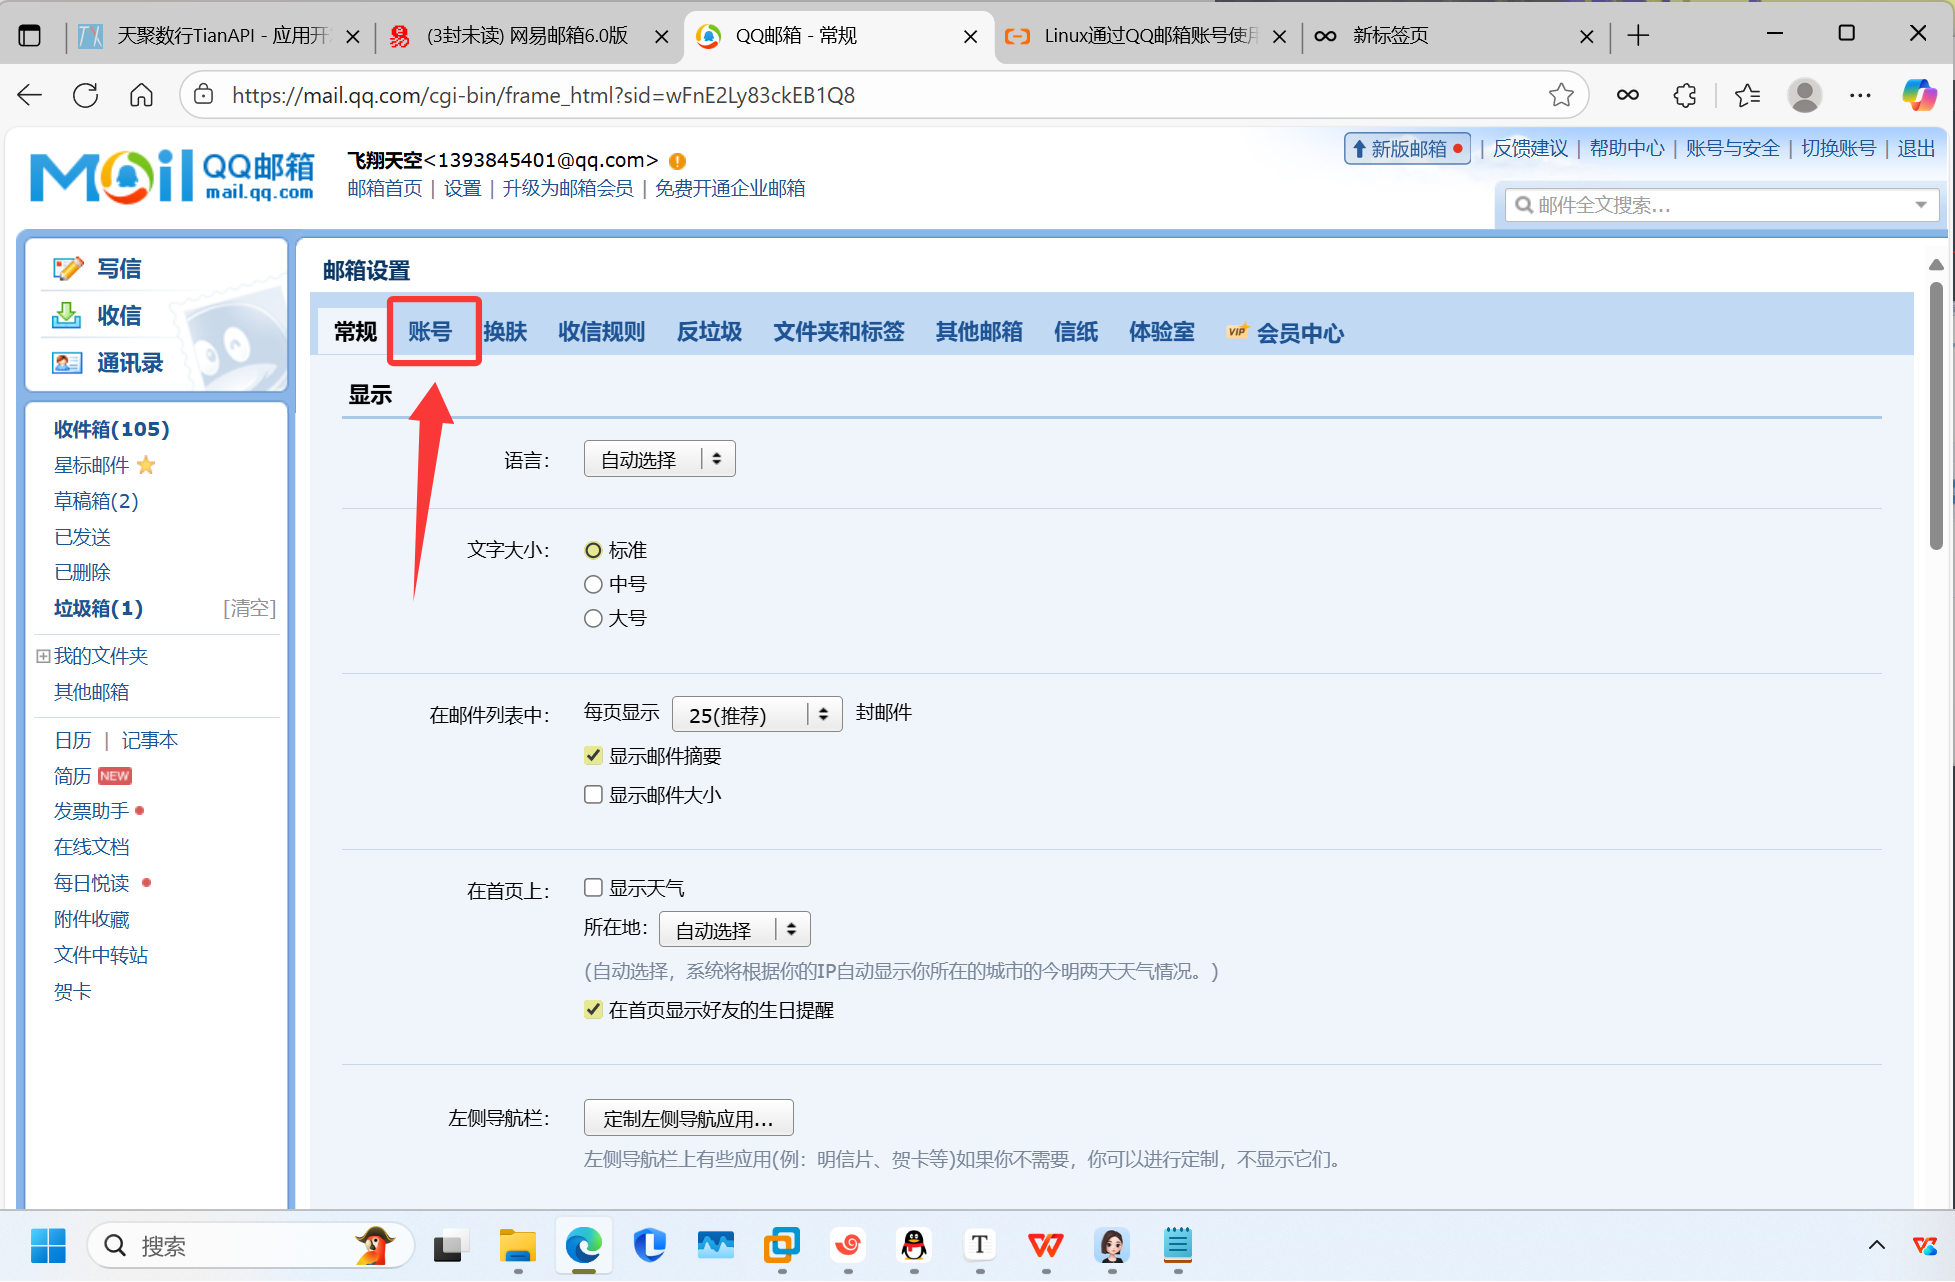The width and height of the screenshot is (1955, 1282).
Task: Enable 显示邮件大小 checkbox
Action: pyautogui.click(x=593, y=794)
